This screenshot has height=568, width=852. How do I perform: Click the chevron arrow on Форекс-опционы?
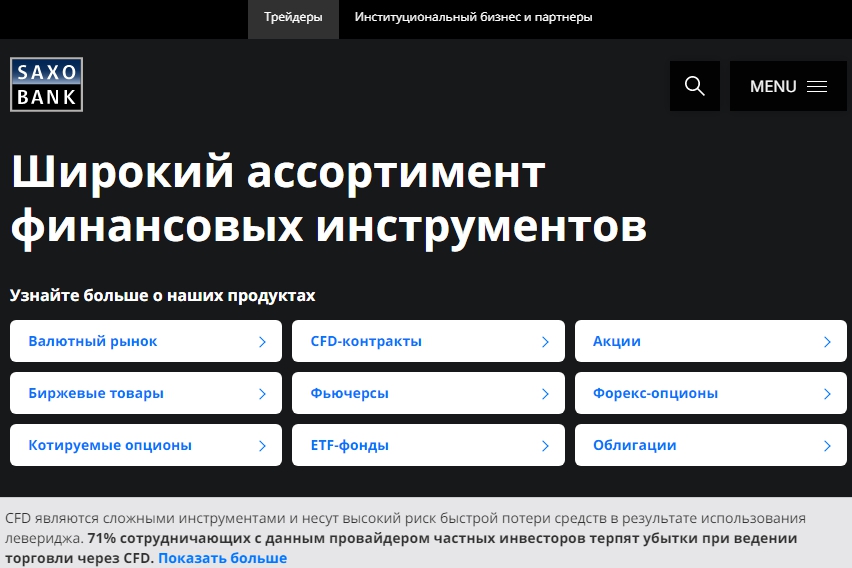(x=828, y=394)
